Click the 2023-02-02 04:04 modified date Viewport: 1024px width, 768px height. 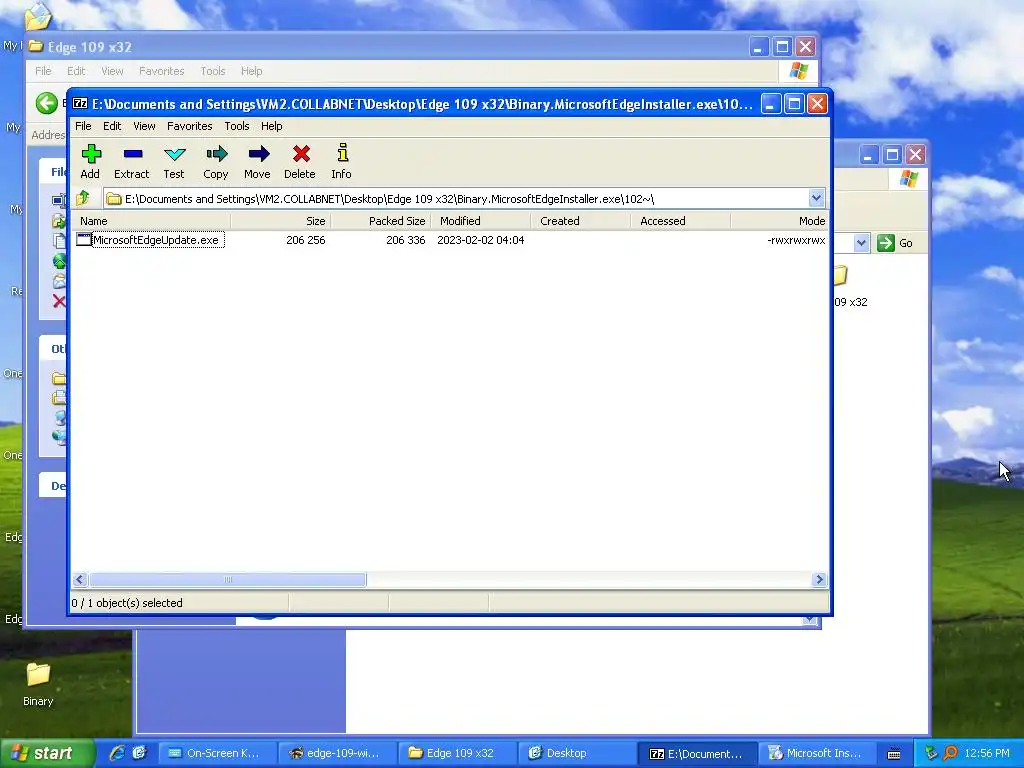coord(481,240)
